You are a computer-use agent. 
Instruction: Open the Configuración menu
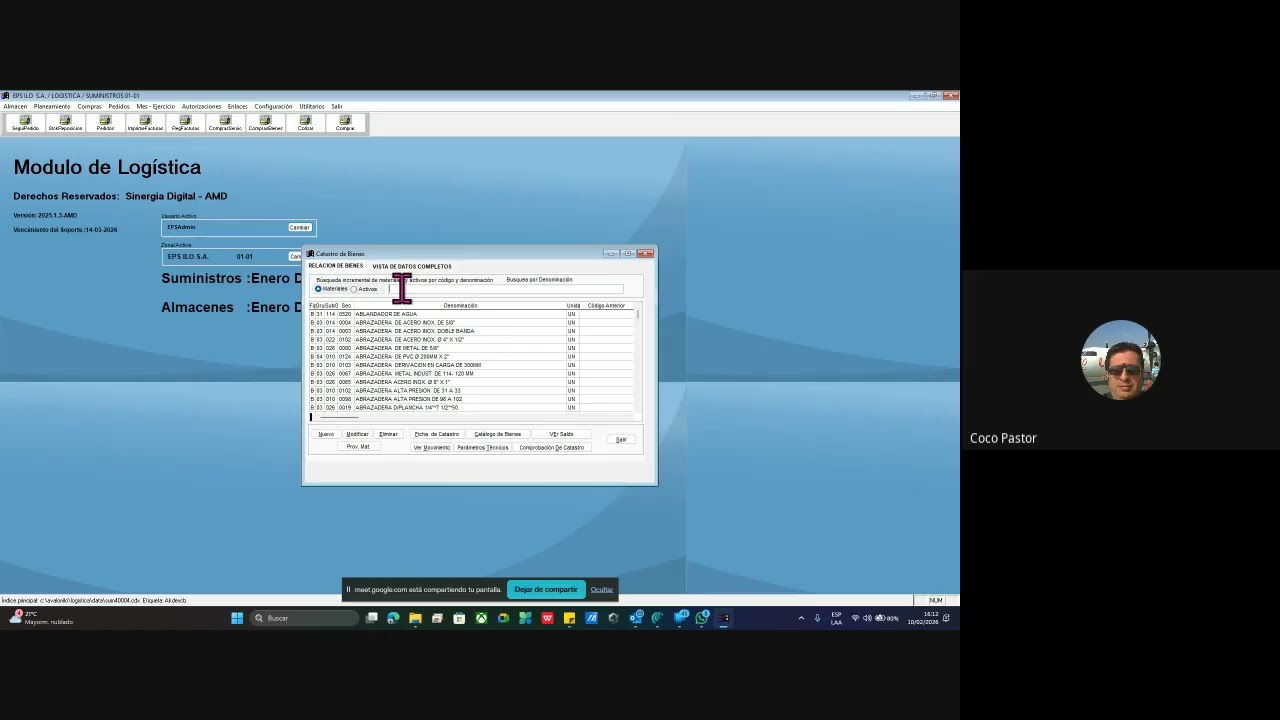click(273, 106)
